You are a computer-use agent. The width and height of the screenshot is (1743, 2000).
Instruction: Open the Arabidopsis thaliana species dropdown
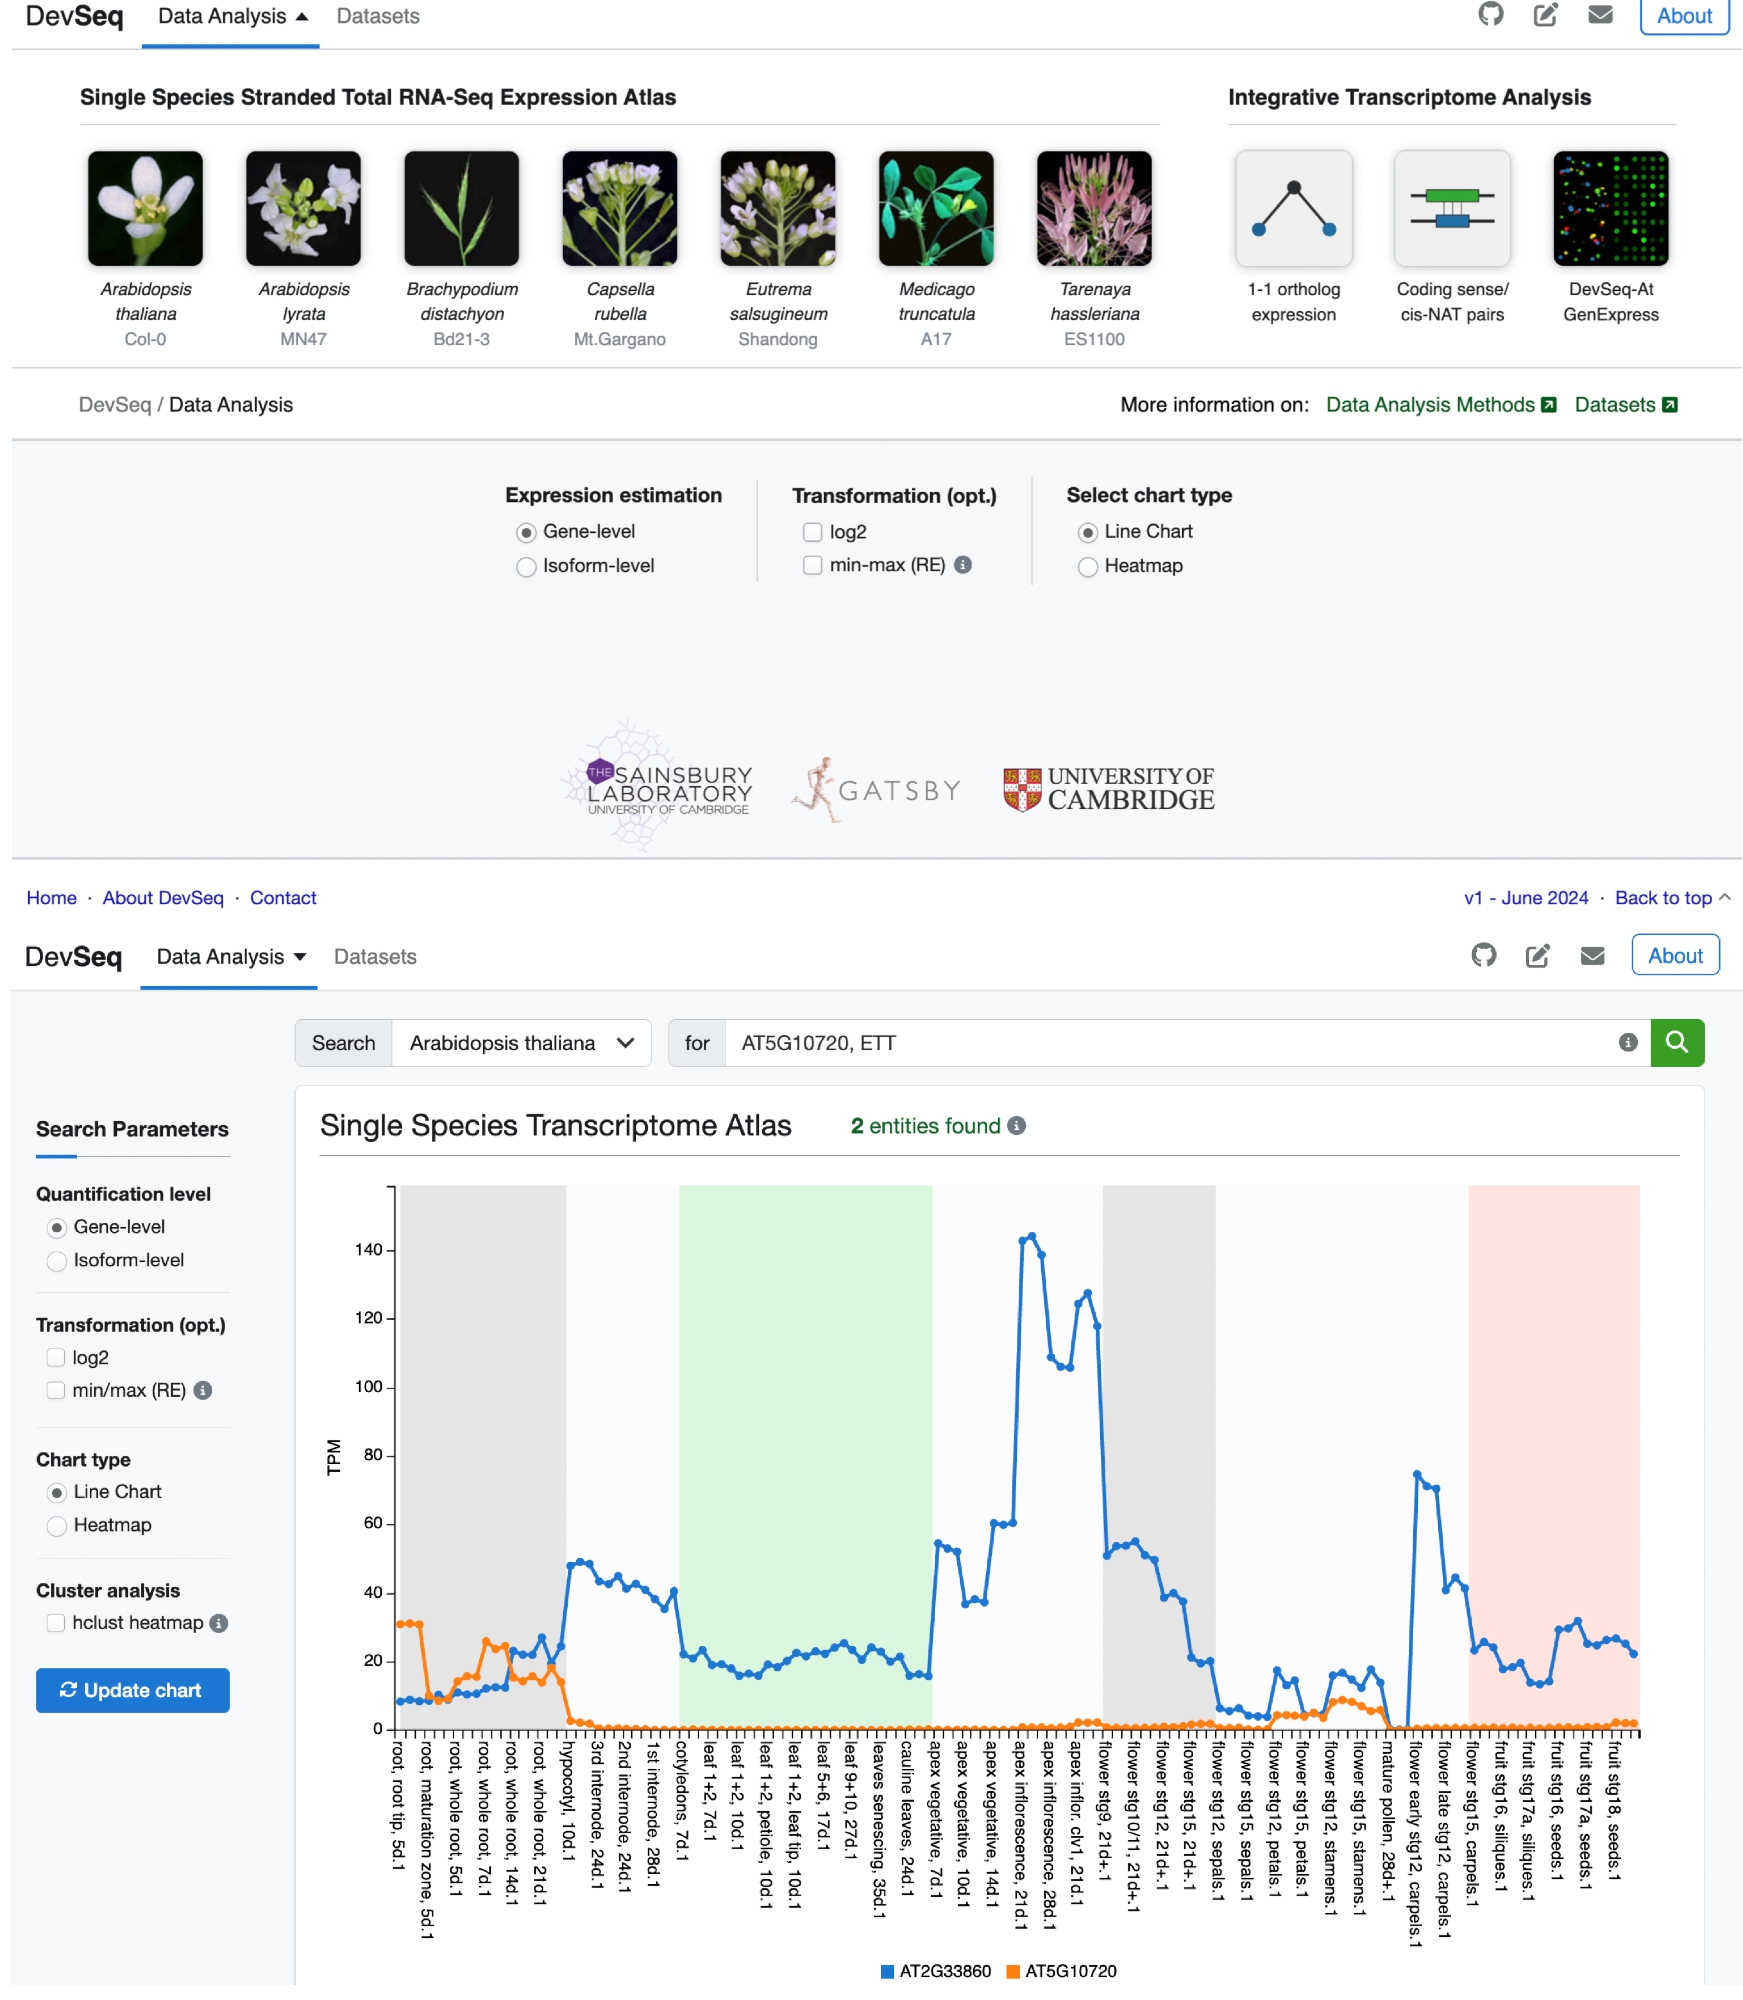pos(521,1043)
